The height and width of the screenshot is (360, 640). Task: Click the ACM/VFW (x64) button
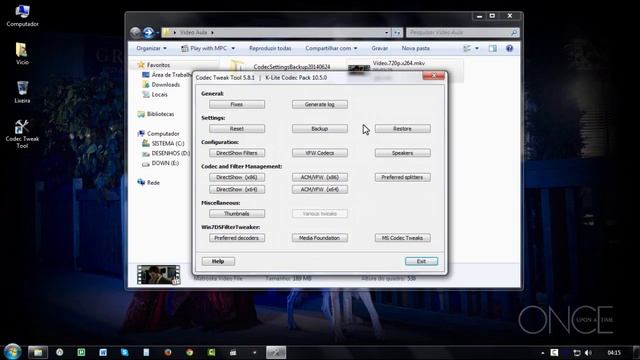(320, 189)
